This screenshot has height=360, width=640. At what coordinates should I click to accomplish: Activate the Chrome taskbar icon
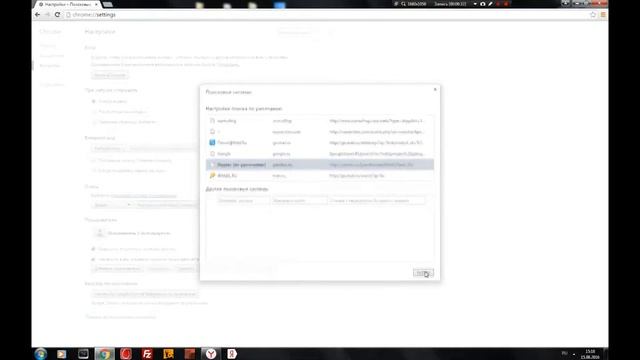(x=104, y=354)
